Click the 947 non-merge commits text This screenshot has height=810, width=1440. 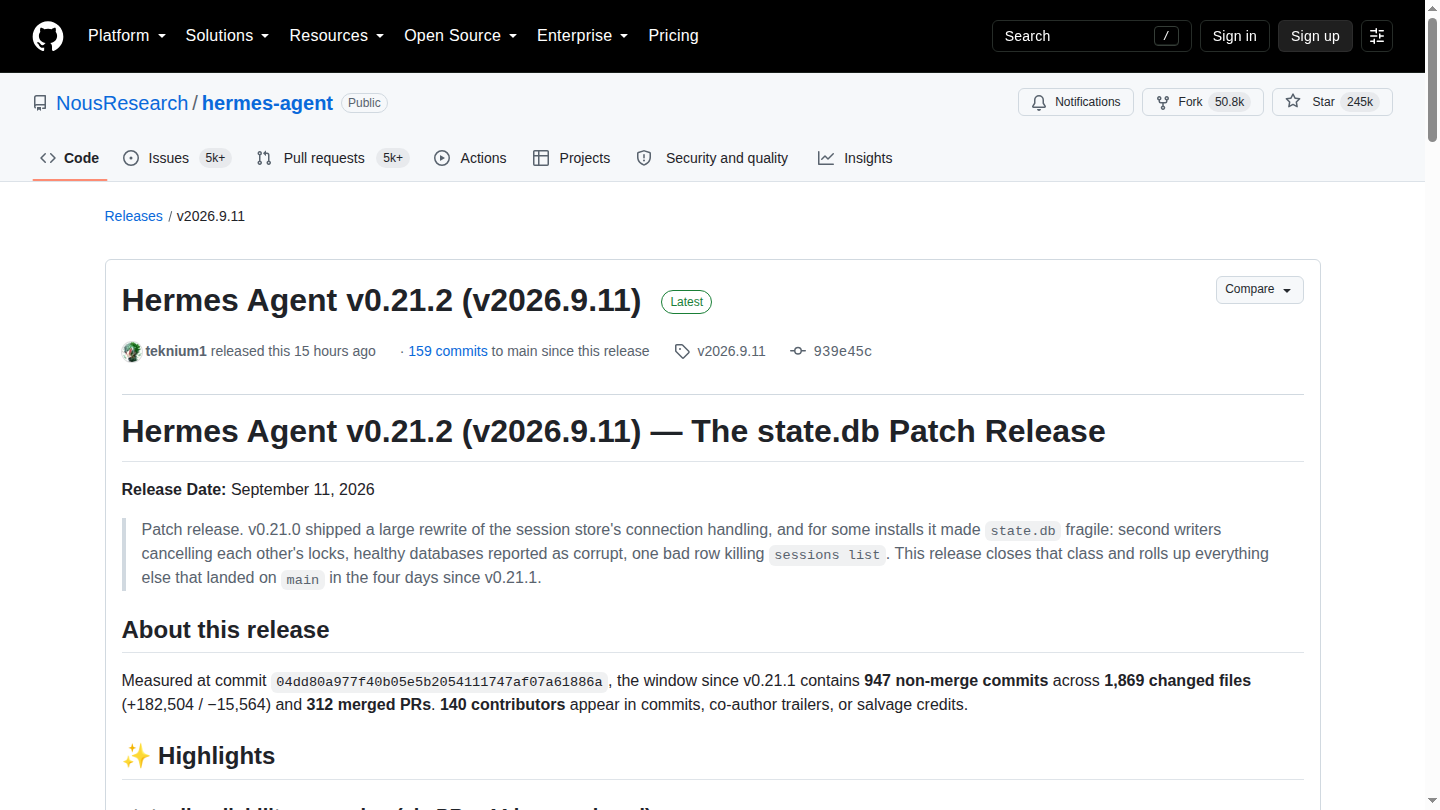[956, 680]
